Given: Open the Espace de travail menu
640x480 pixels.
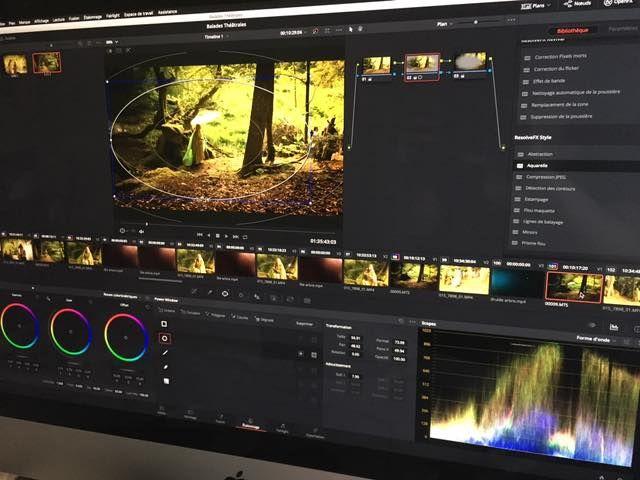Looking at the screenshot, I should [139, 14].
